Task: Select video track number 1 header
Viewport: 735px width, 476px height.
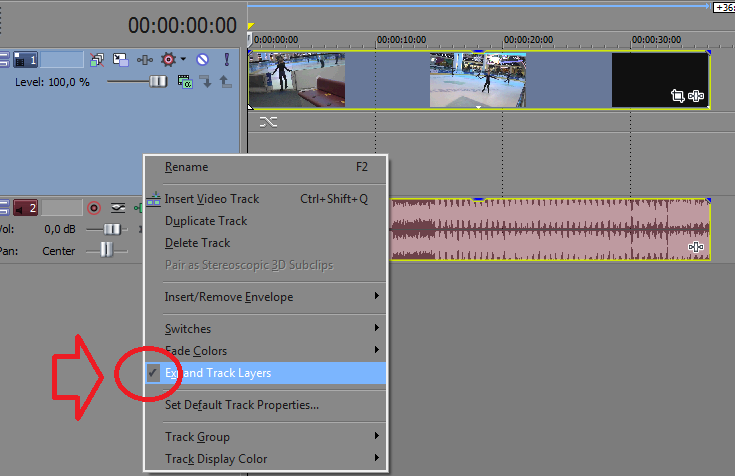Action: [25, 60]
